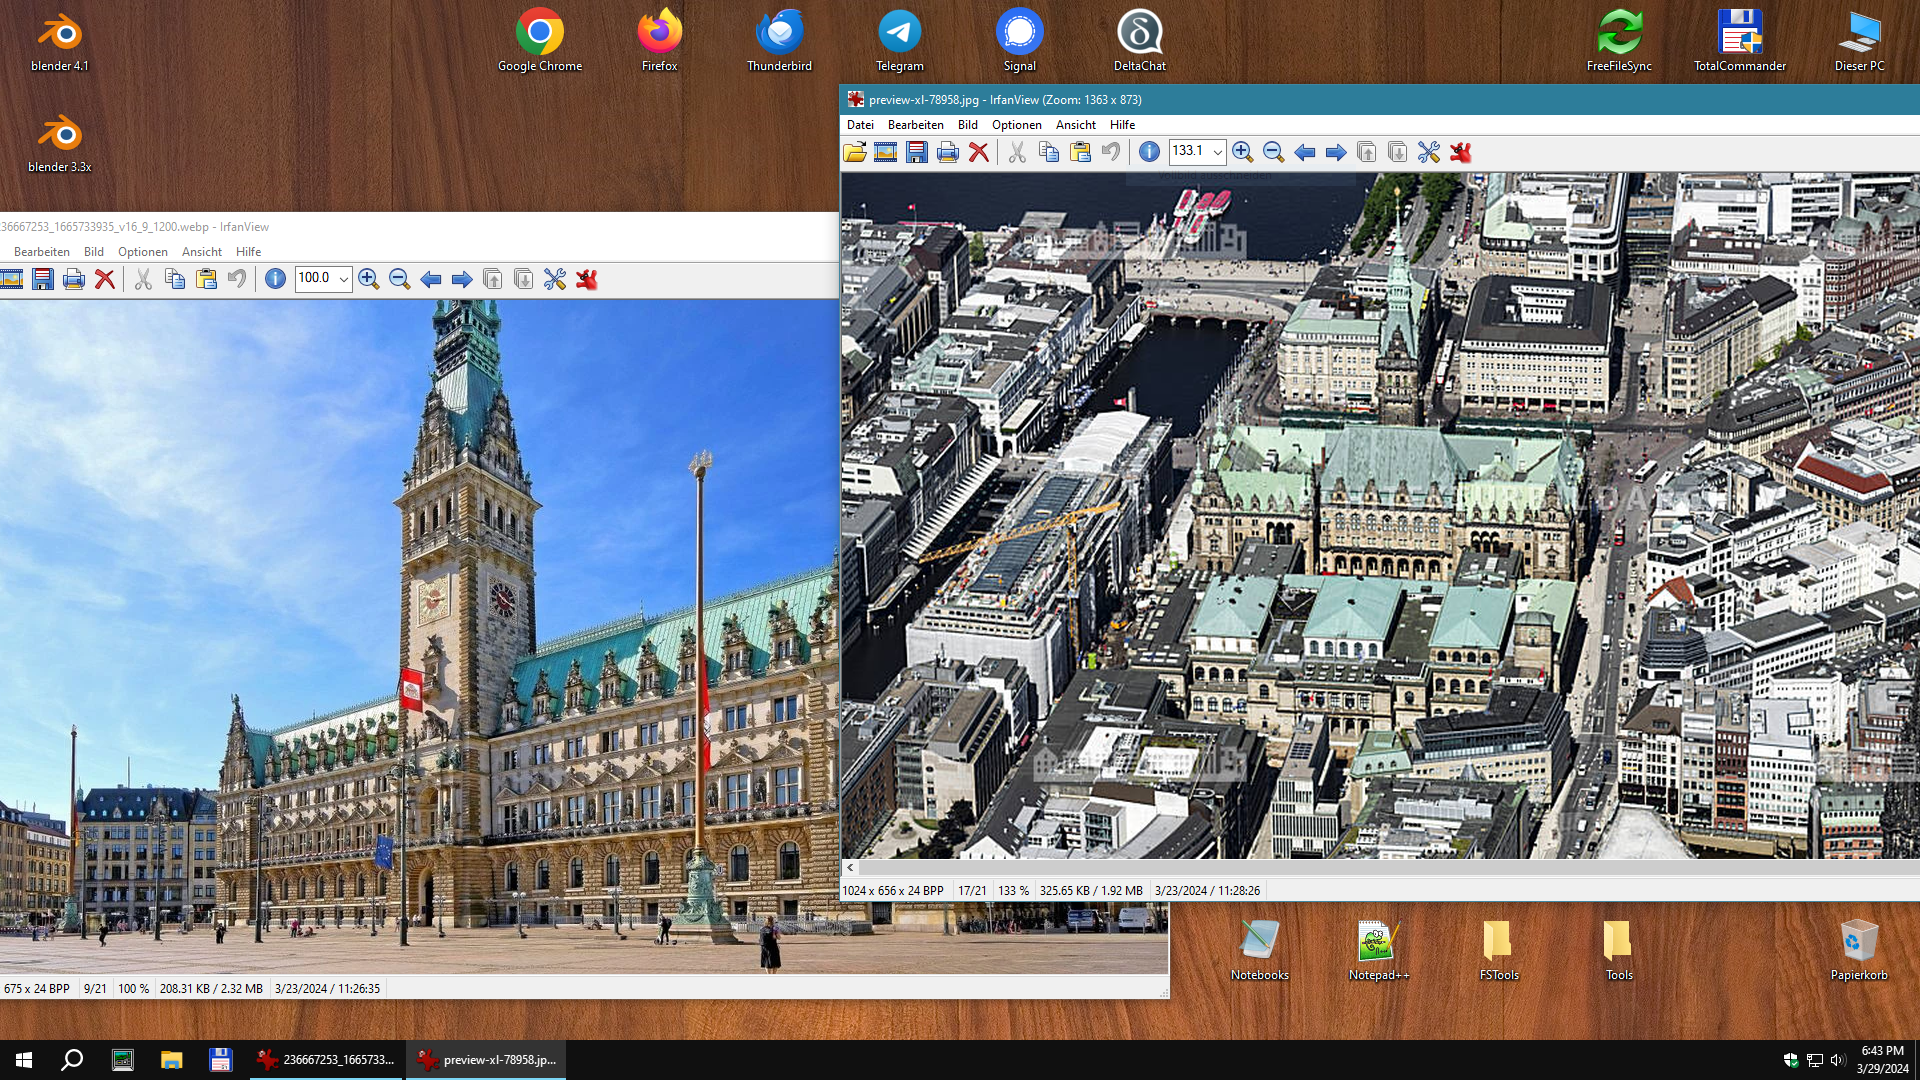Previous image arrow in webp window
The height and width of the screenshot is (1080, 1920).
[x=430, y=279]
